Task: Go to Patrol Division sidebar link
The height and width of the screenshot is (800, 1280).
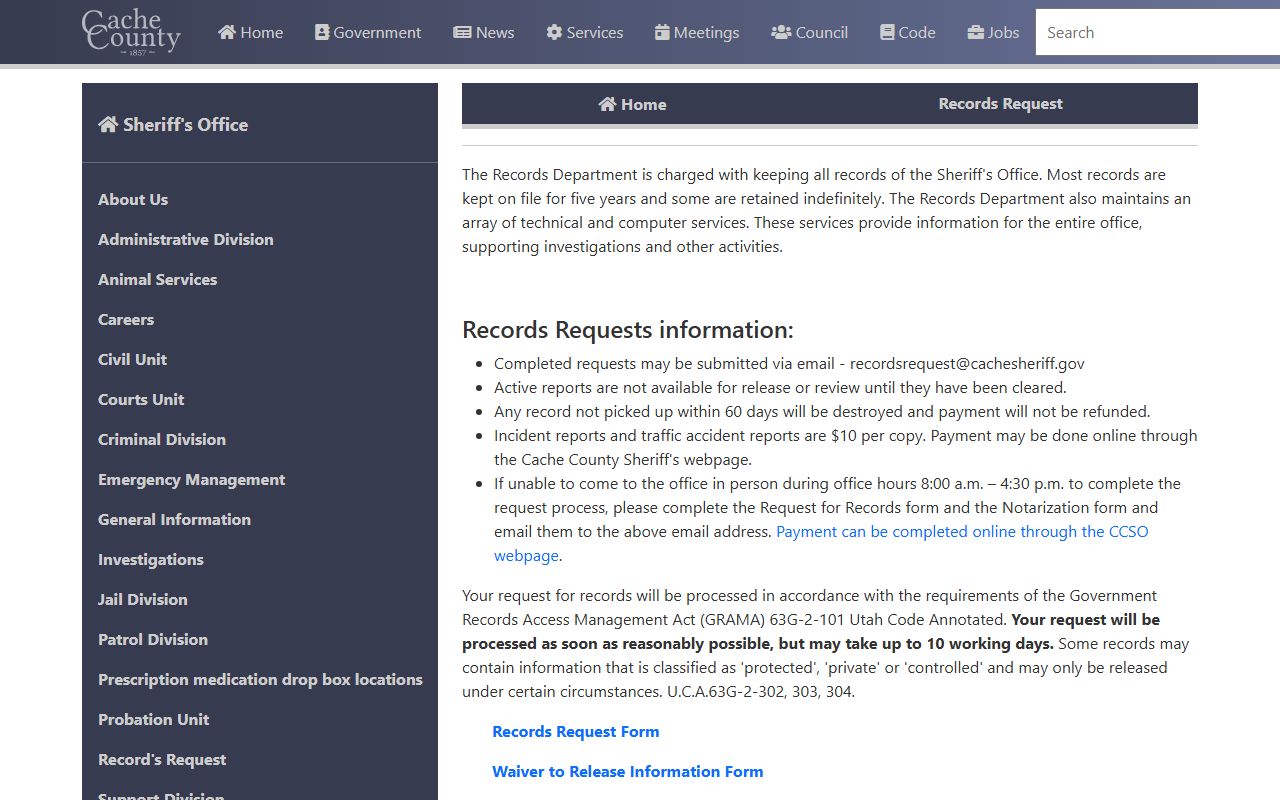Action: (153, 639)
